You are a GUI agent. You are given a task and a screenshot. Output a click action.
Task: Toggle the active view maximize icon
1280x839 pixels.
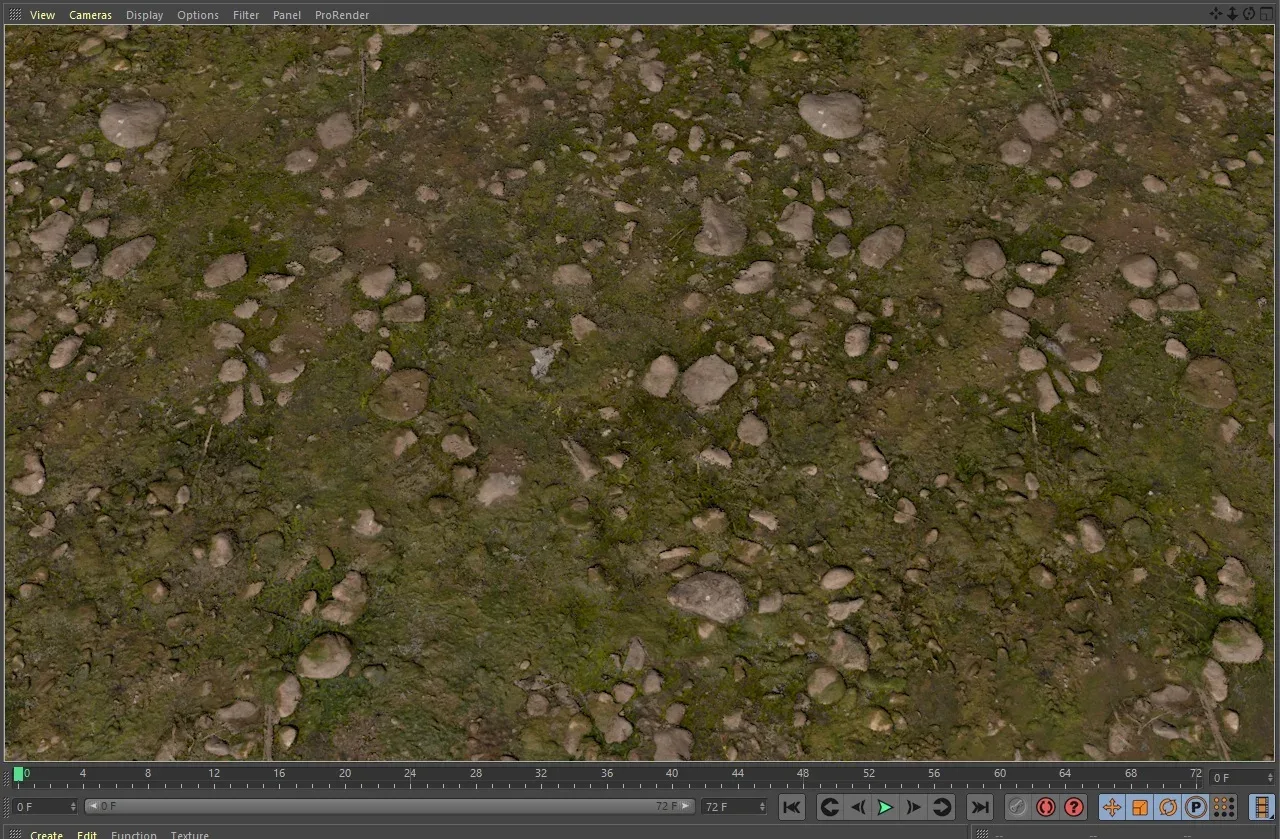click(1266, 13)
